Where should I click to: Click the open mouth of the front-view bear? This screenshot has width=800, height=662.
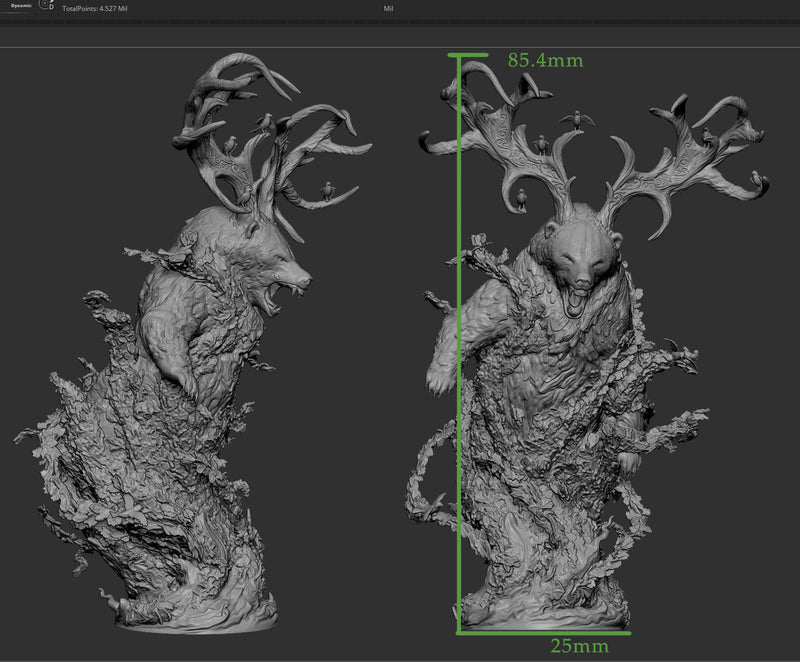pyautogui.click(x=577, y=300)
